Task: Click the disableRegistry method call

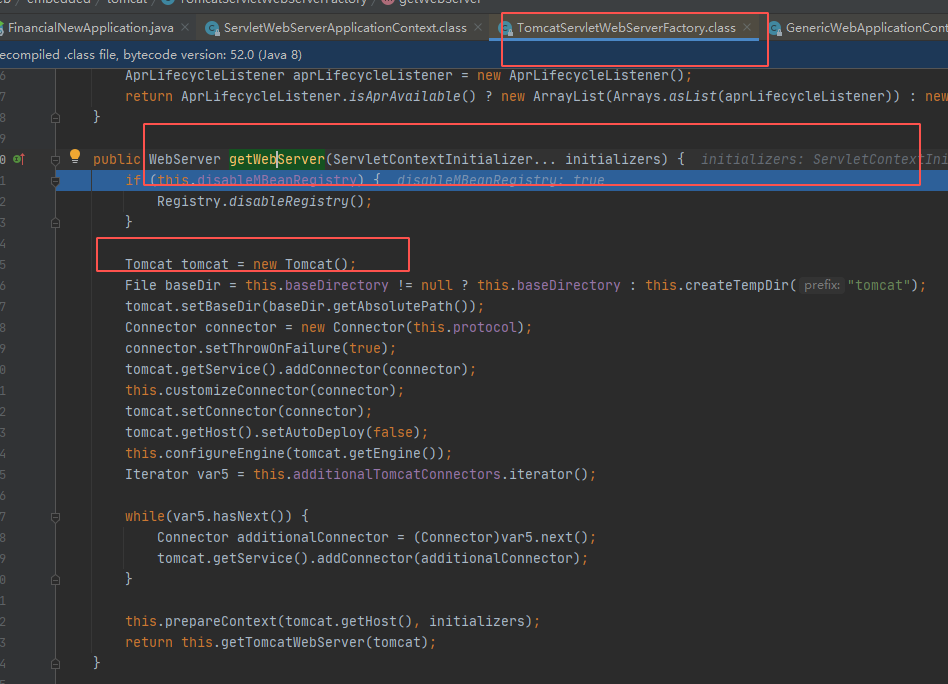Action: [x=288, y=201]
